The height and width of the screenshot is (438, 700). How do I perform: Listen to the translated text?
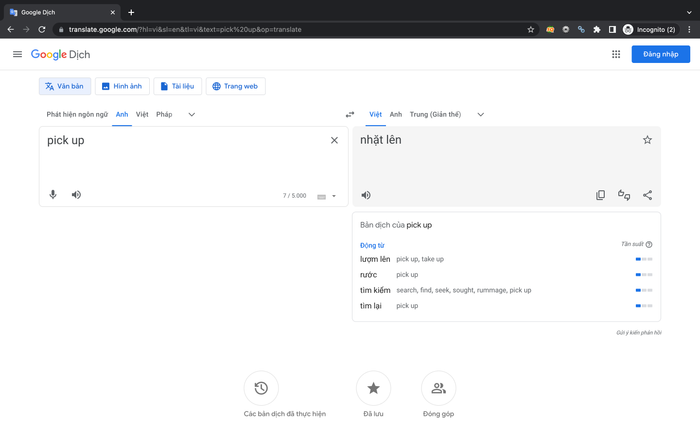366,195
